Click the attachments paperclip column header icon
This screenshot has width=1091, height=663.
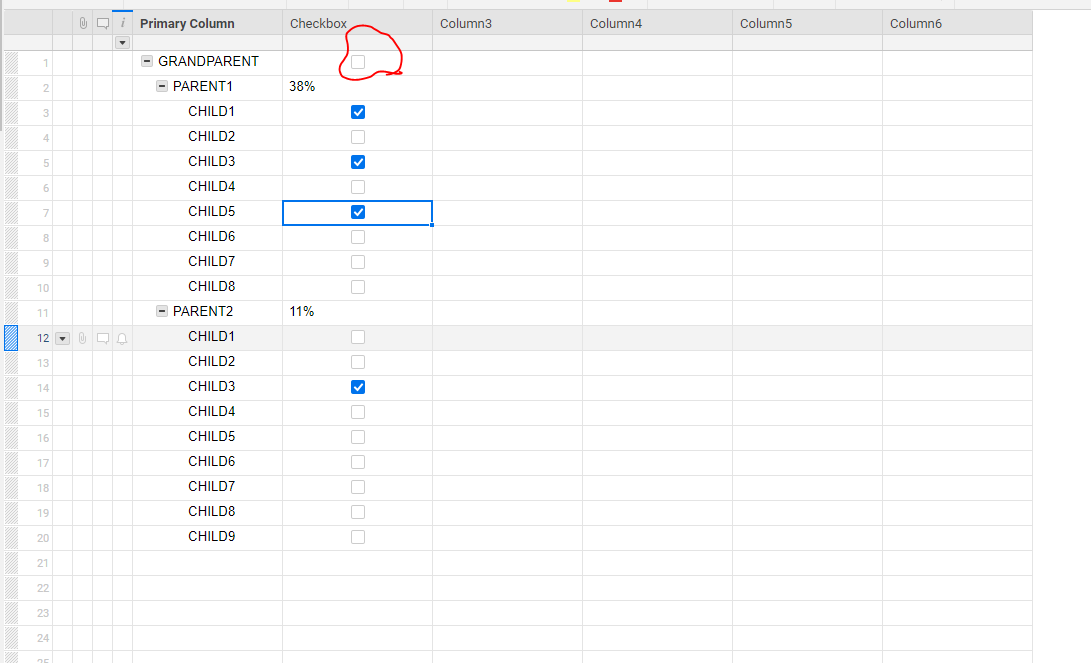(82, 22)
